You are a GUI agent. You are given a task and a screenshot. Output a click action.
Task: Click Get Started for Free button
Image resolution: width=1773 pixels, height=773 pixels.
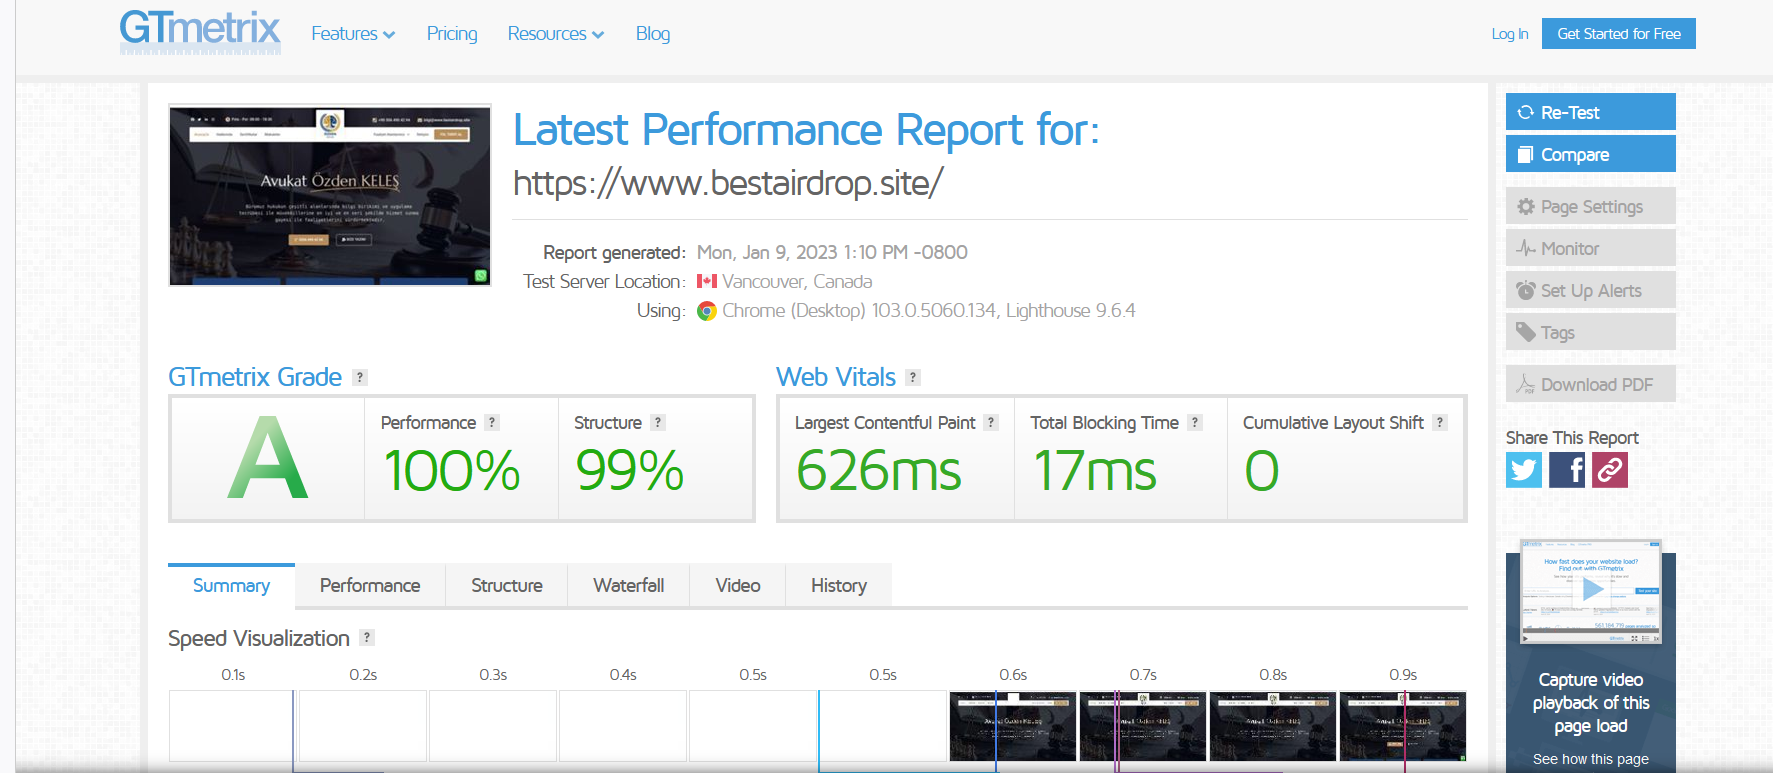pos(1619,34)
